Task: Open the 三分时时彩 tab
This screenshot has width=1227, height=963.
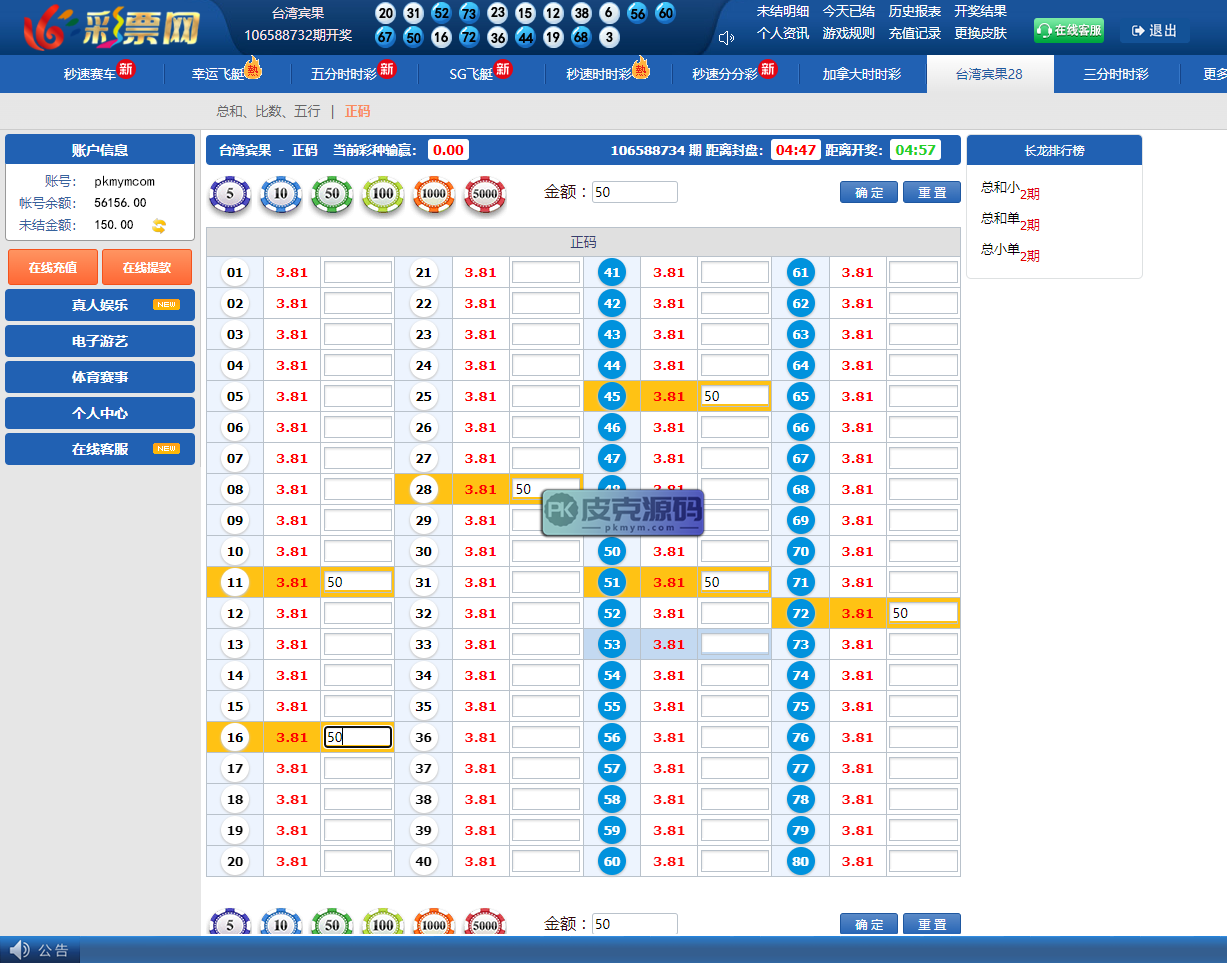Action: click(x=1115, y=74)
